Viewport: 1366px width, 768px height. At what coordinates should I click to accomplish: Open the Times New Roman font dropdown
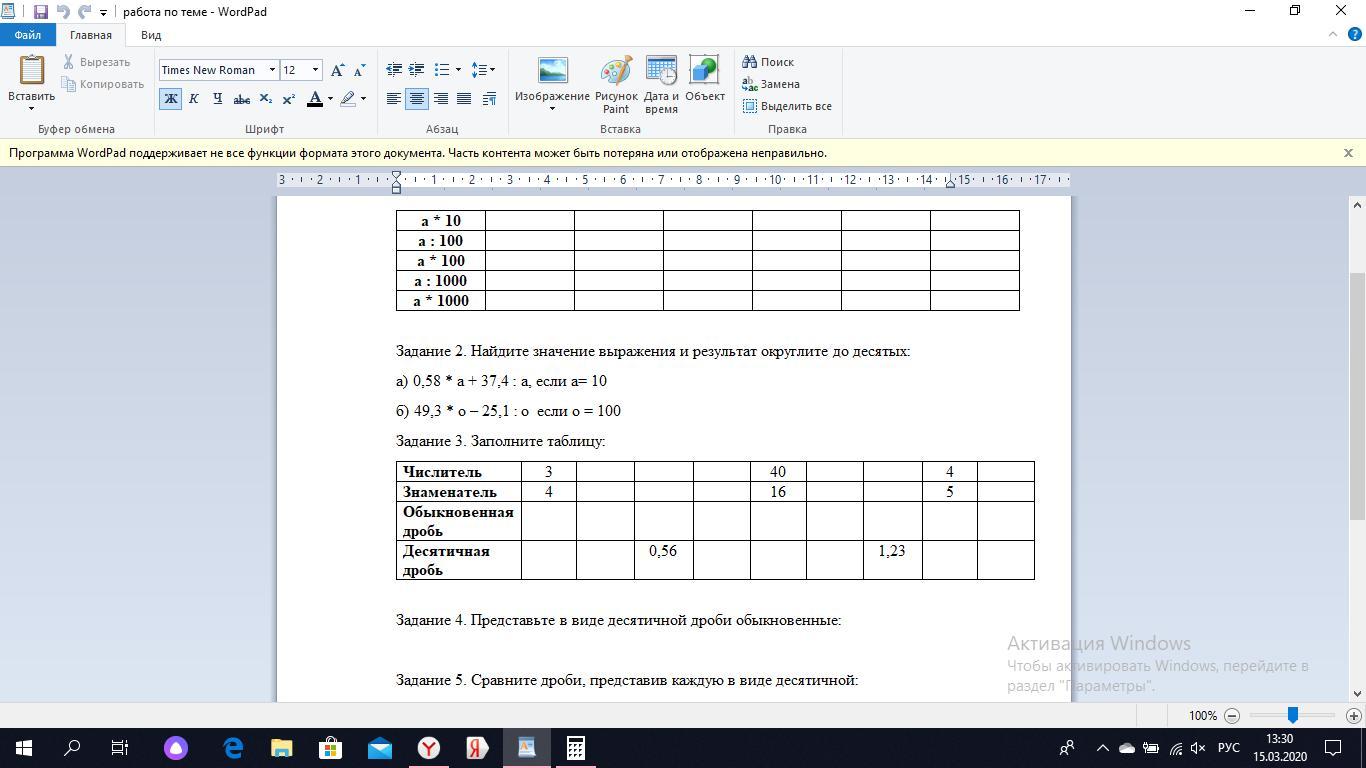pos(272,70)
